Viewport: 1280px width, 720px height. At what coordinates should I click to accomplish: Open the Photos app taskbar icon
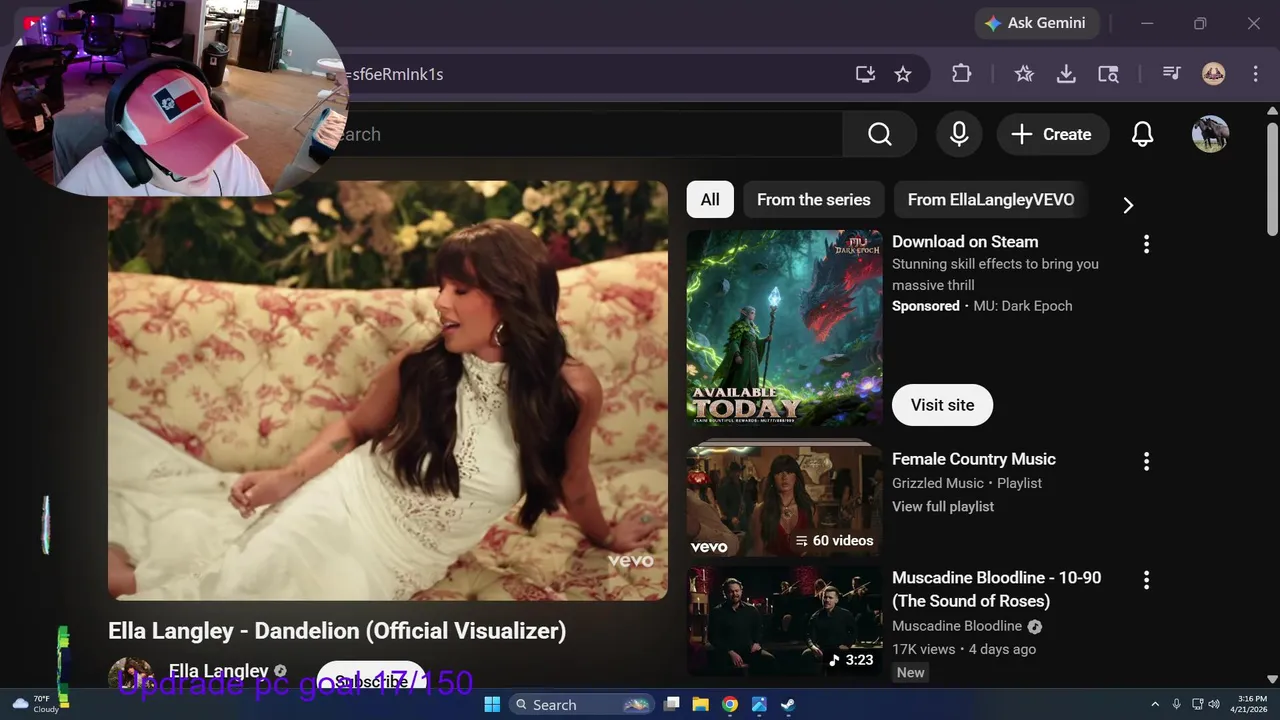(x=759, y=704)
